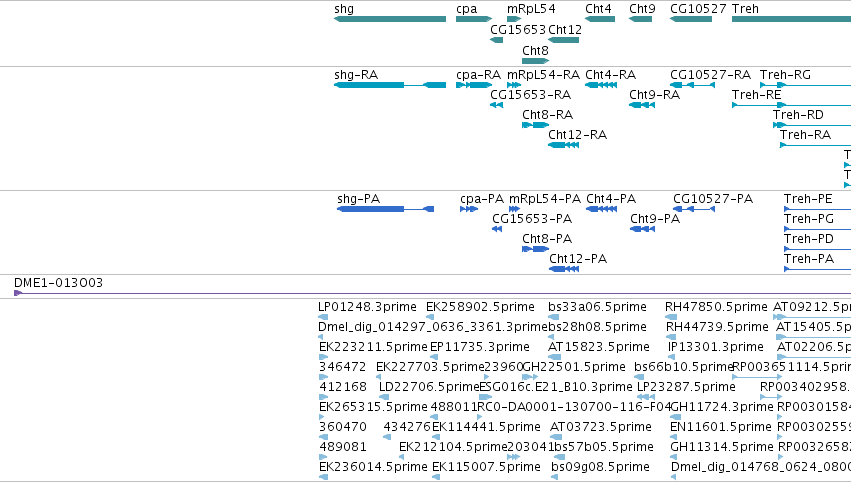Select the Treh gene bar
The image size is (851, 482).
click(791, 19)
